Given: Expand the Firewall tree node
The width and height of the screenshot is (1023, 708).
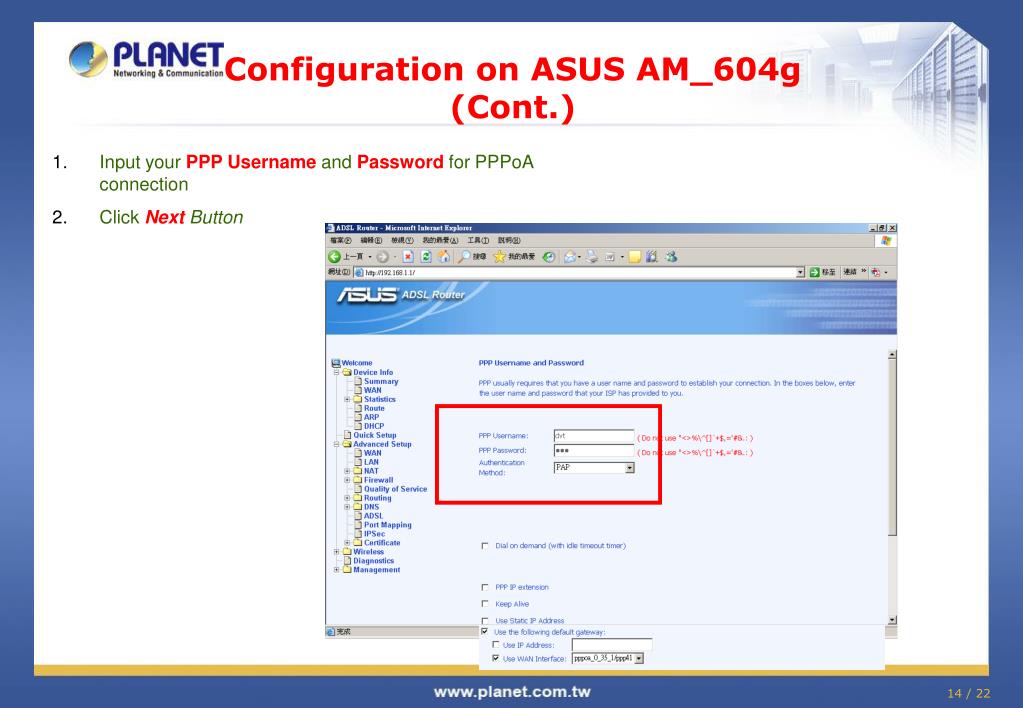Looking at the screenshot, I should (348, 480).
